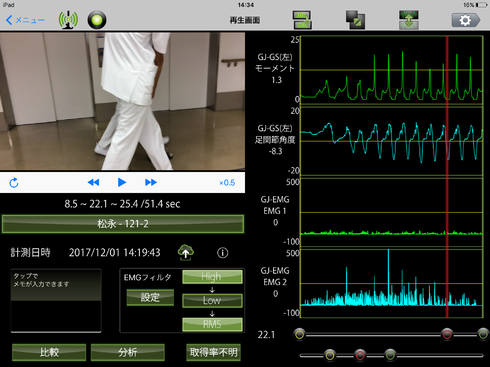Upload data with cloud icon
Image resolution: width=490 pixels, height=367 pixels.
186,252
